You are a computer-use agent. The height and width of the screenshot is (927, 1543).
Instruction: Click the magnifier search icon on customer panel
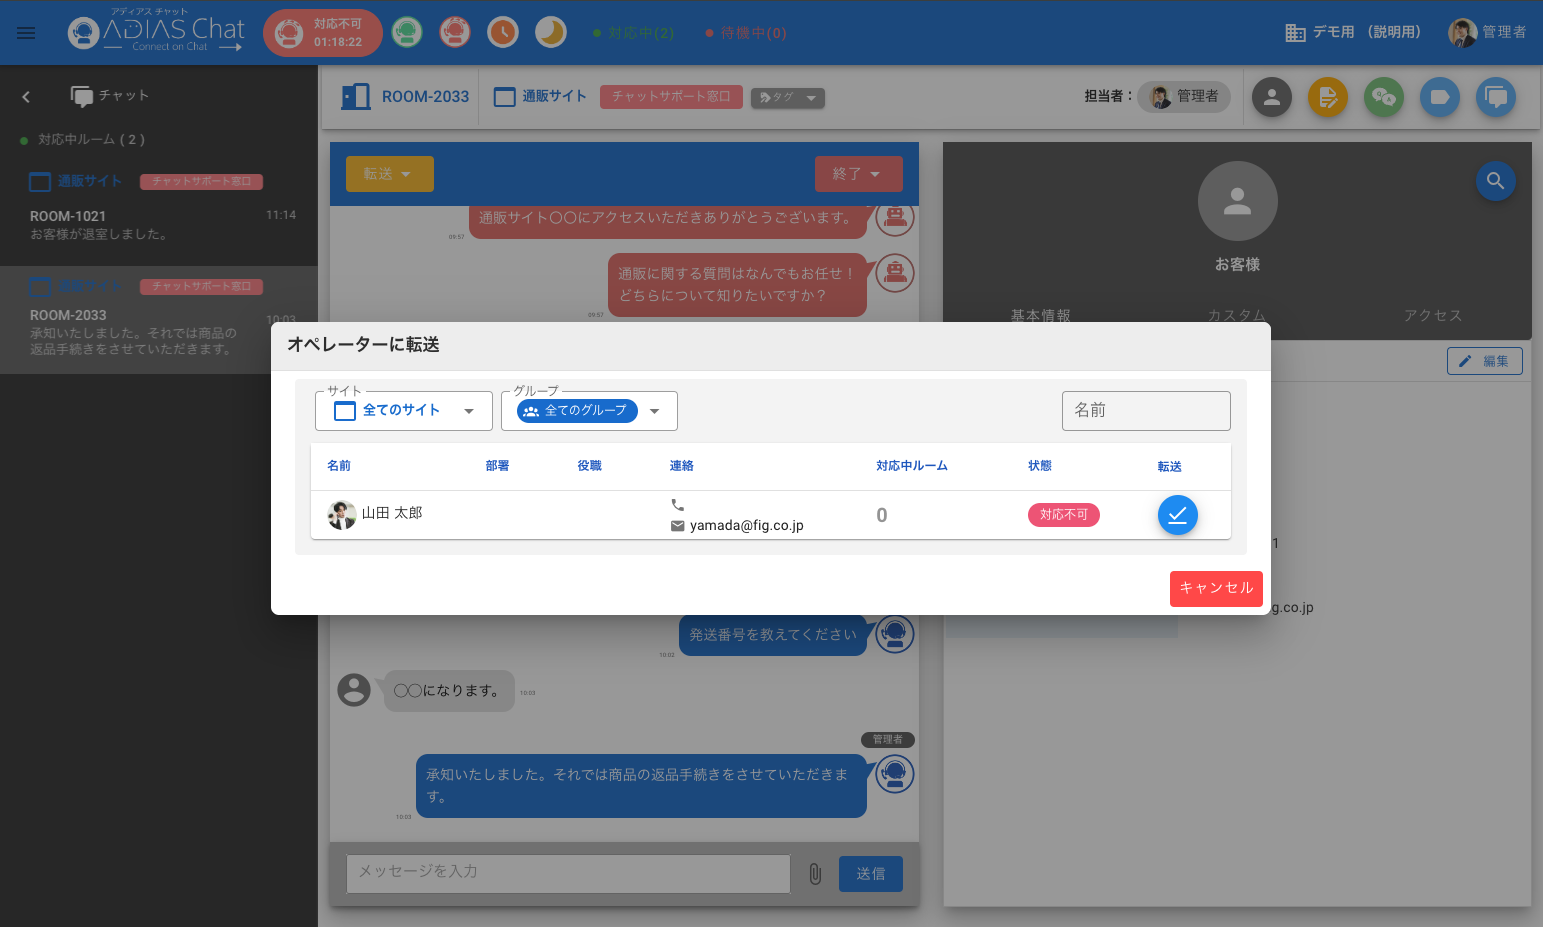tap(1495, 181)
